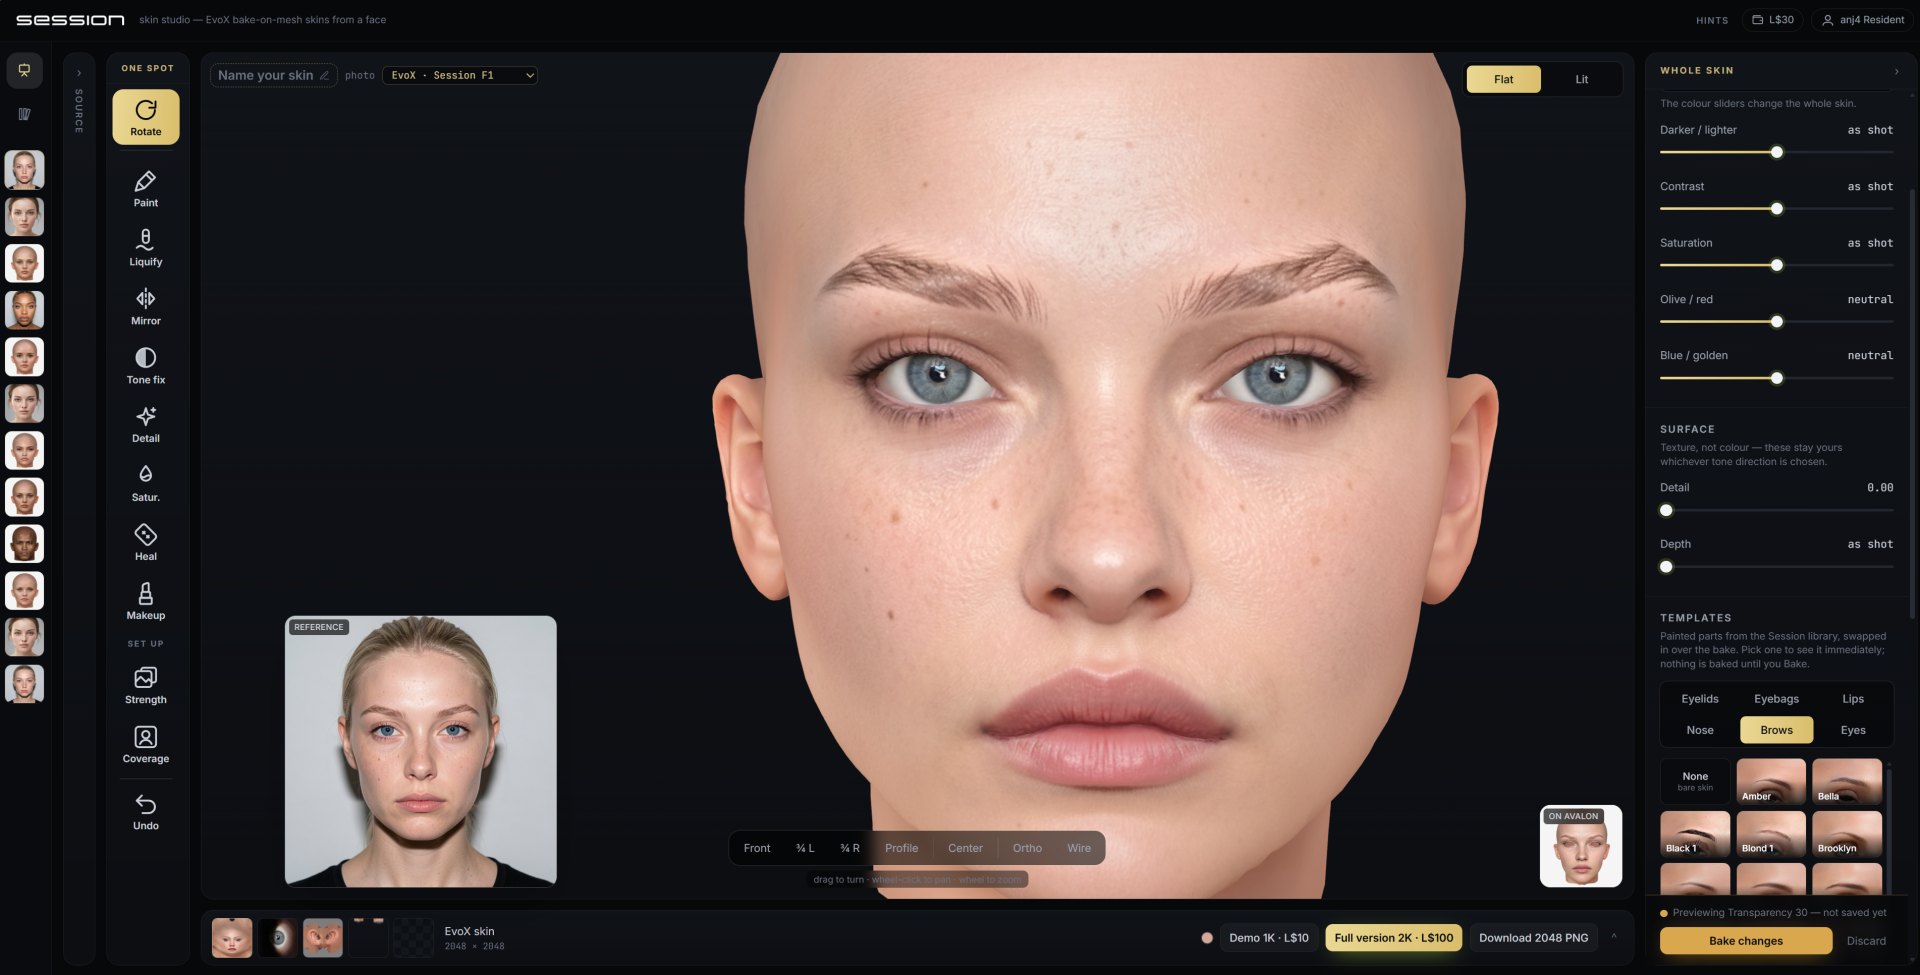This screenshot has height=975, width=1920.
Task: Click the pencil icon beside skin name
Action: [324, 76]
